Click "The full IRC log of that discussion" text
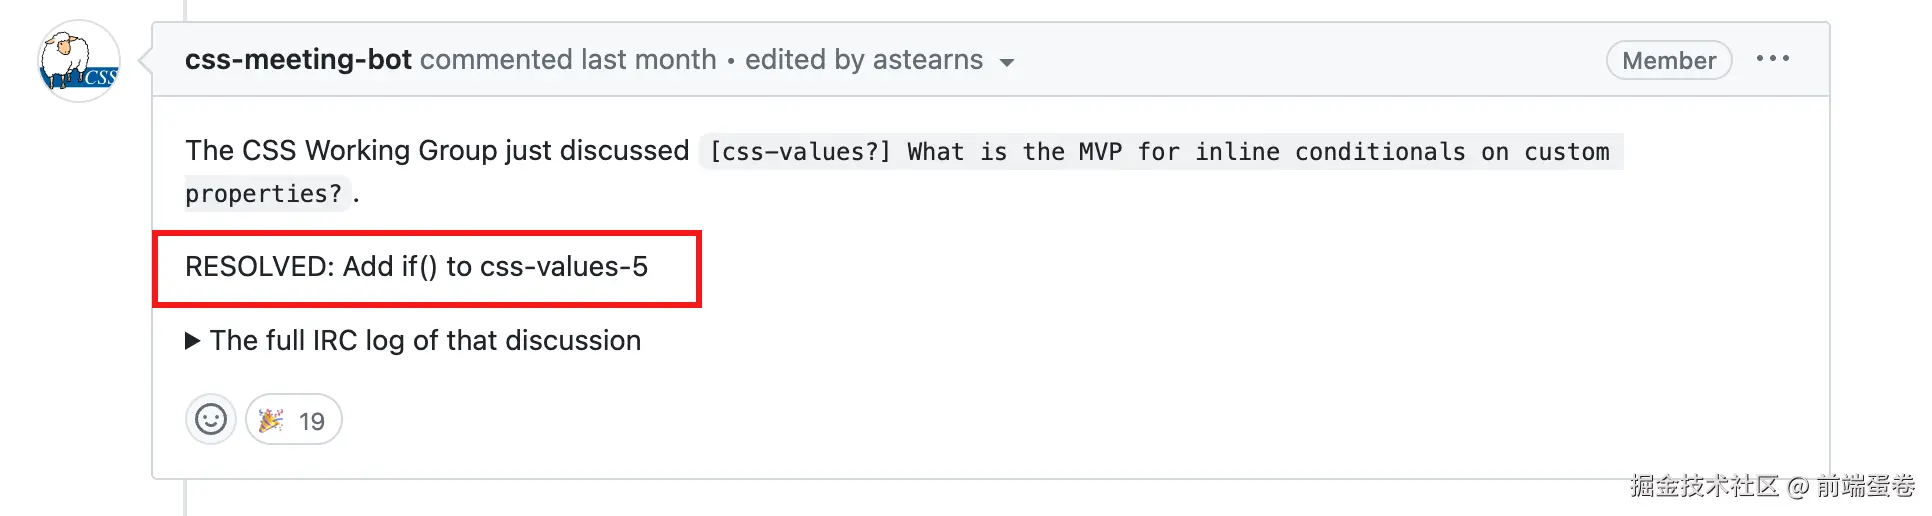Image resolution: width=1932 pixels, height=516 pixels. 425,341
